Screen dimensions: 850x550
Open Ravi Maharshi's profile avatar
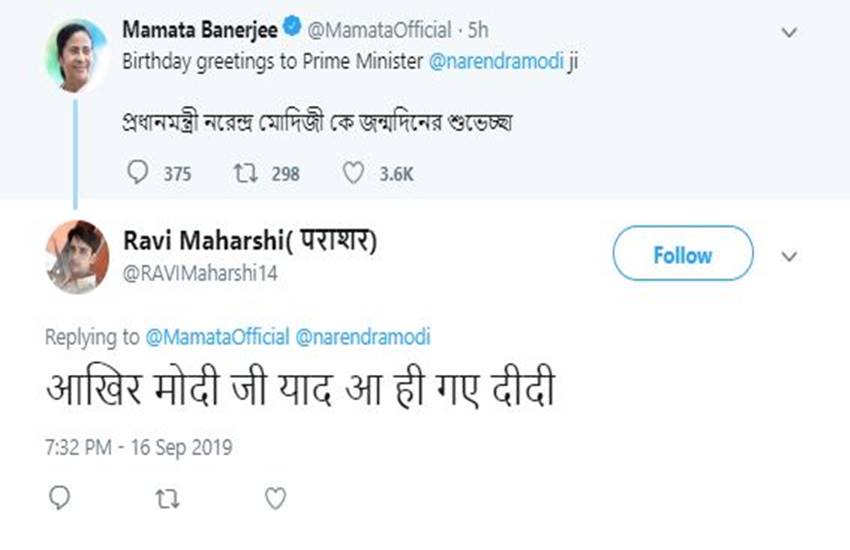click(x=77, y=257)
